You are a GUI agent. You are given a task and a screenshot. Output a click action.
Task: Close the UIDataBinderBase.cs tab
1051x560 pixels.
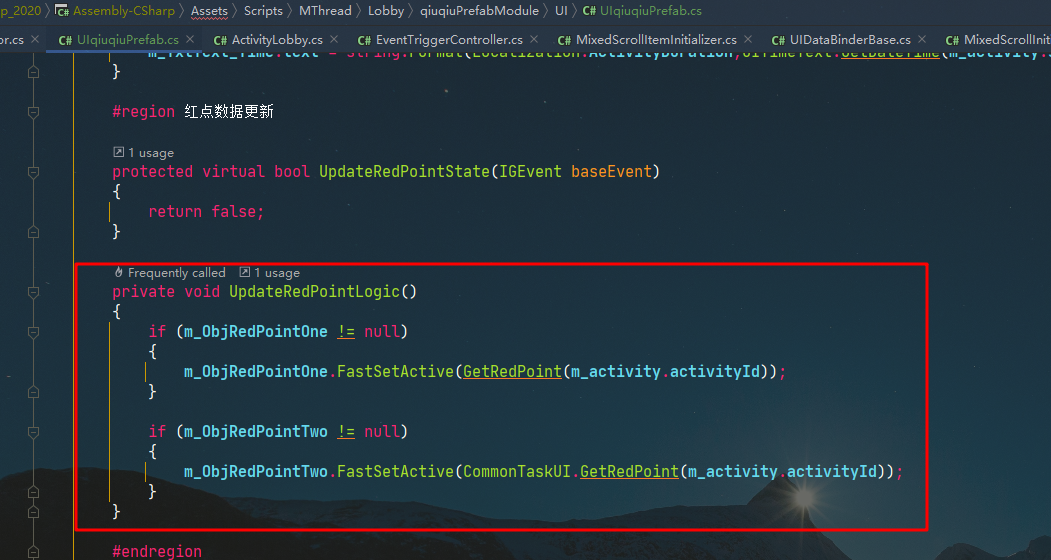(x=922, y=39)
